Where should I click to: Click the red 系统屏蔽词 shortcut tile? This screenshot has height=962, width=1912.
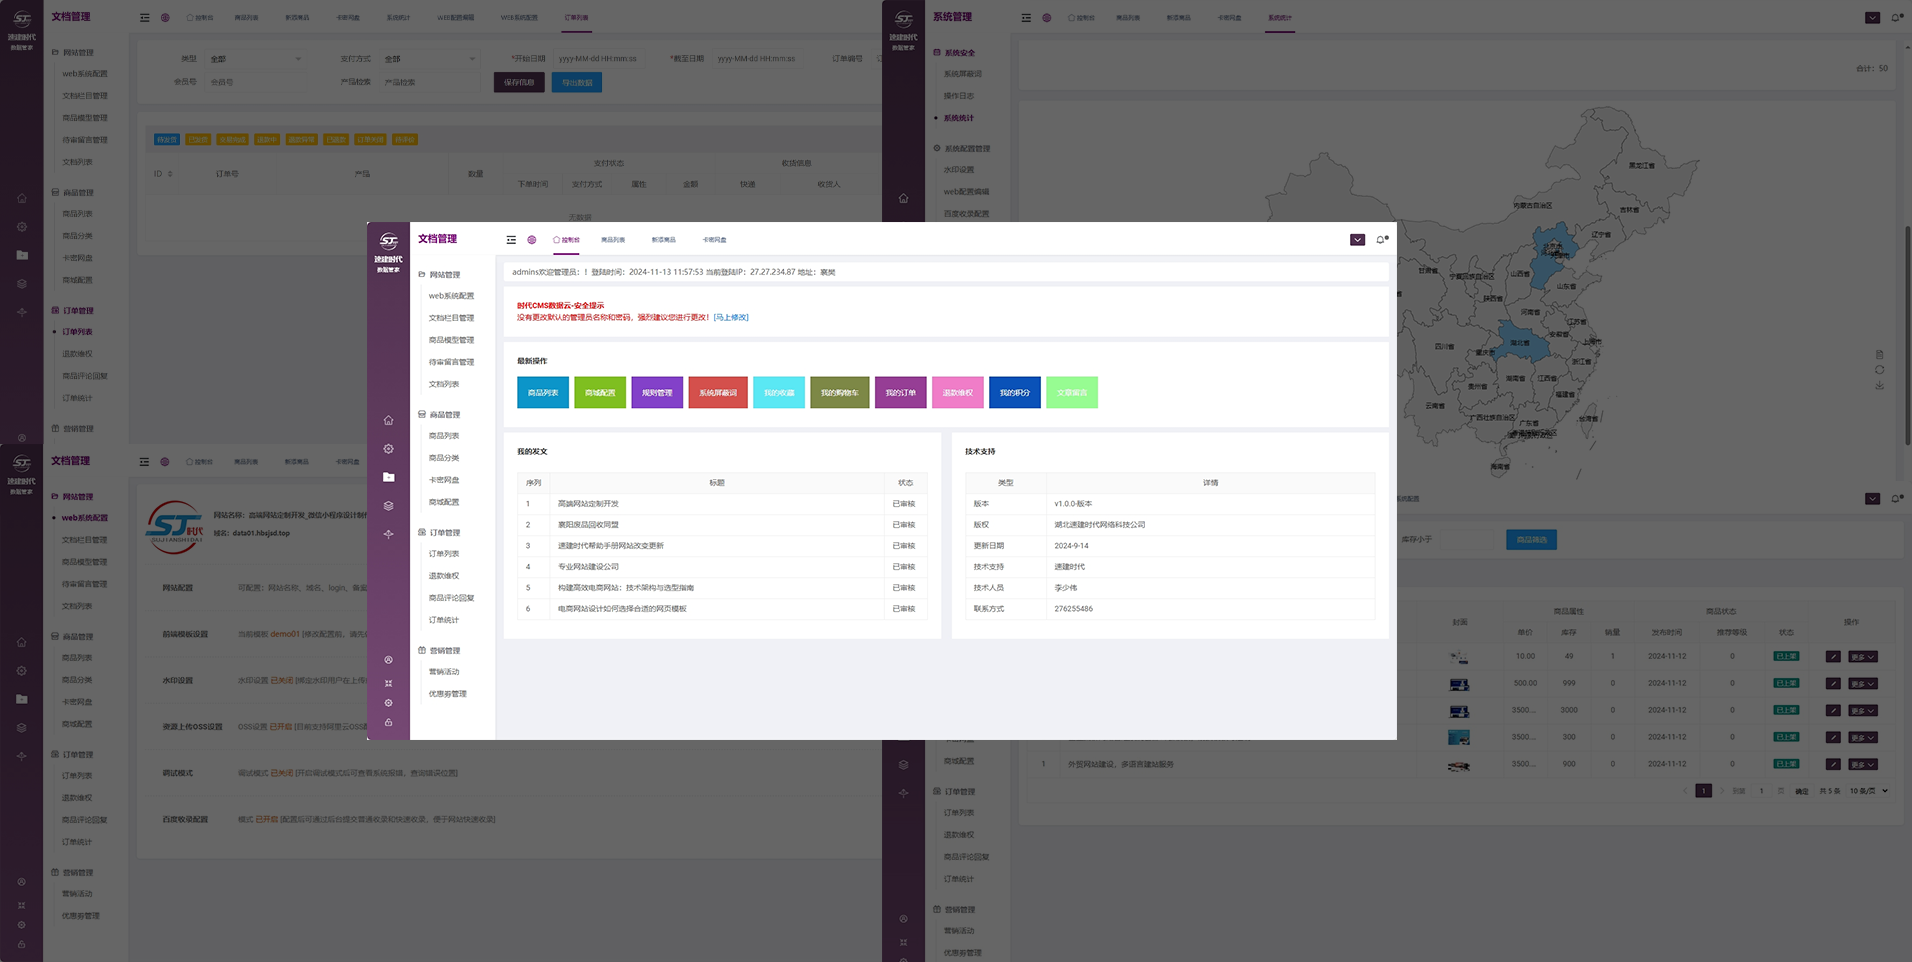pyautogui.click(x=717, y=392)
